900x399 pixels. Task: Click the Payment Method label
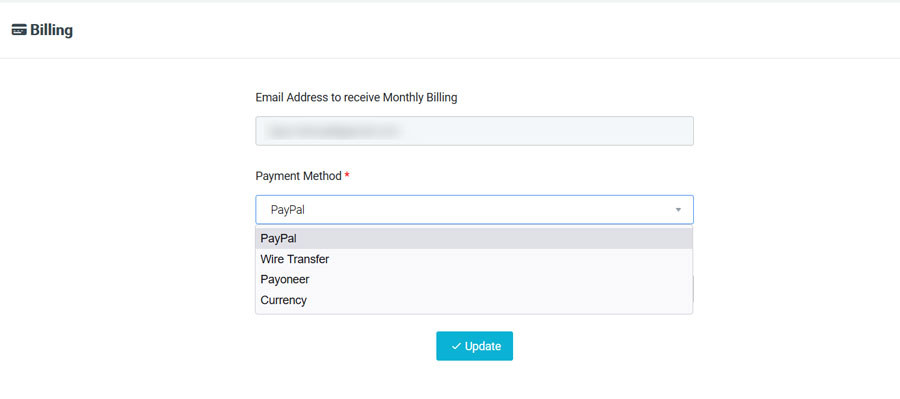click(x=298, y=176)
